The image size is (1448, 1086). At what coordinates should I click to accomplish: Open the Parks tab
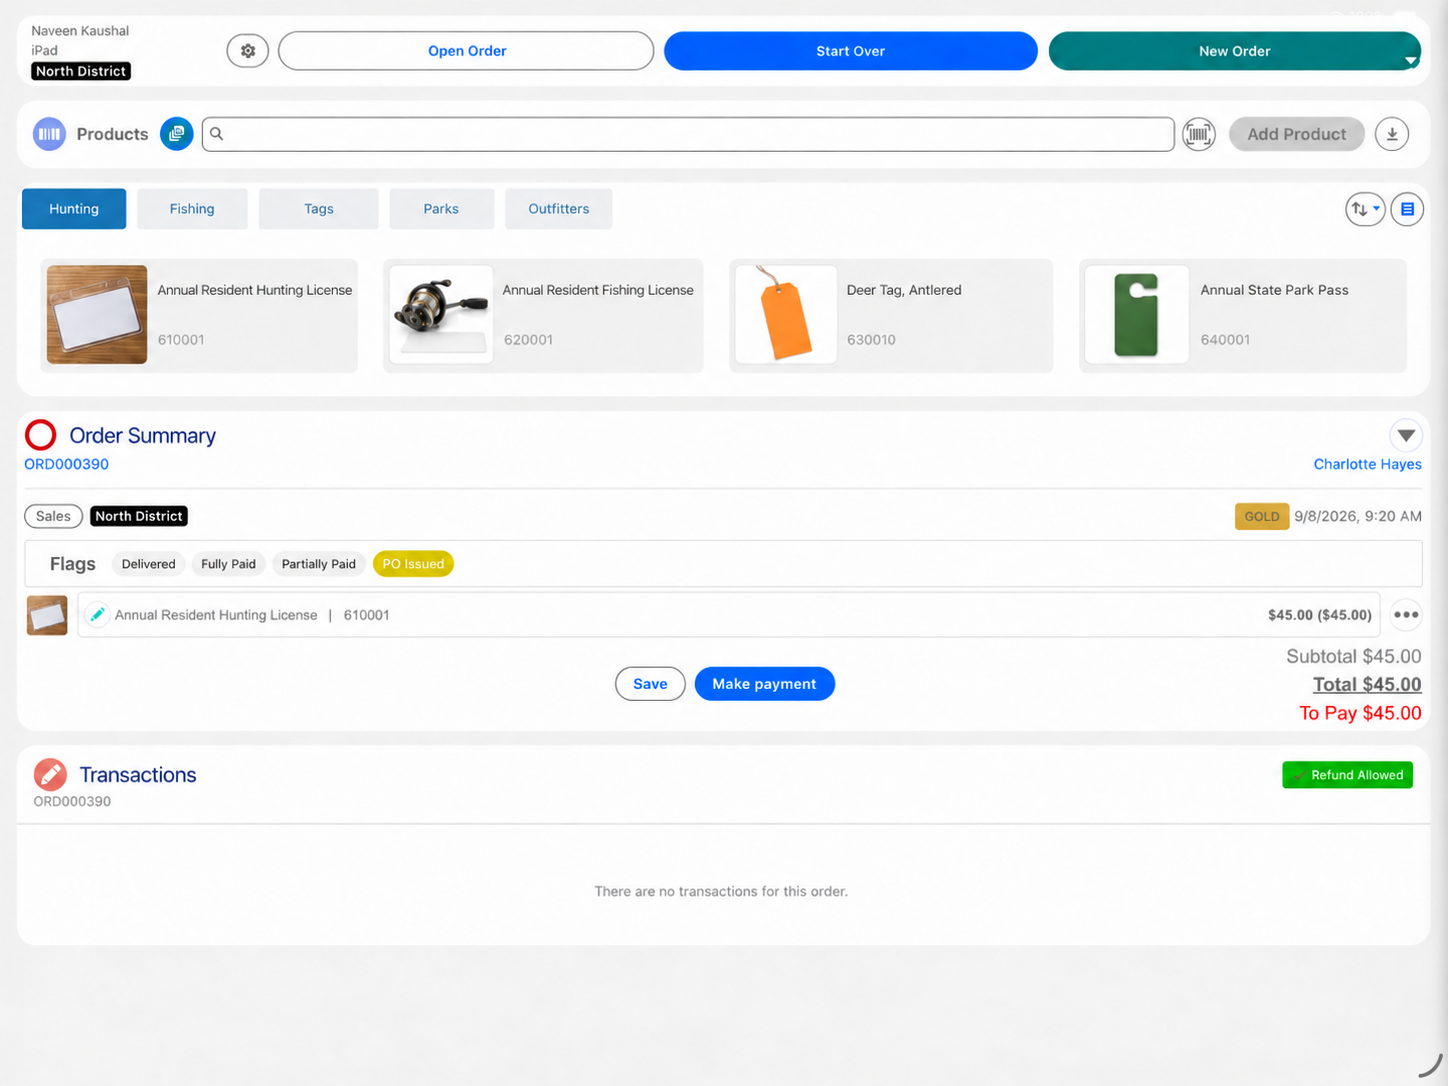pyautogui.click(x=441, y=209)
